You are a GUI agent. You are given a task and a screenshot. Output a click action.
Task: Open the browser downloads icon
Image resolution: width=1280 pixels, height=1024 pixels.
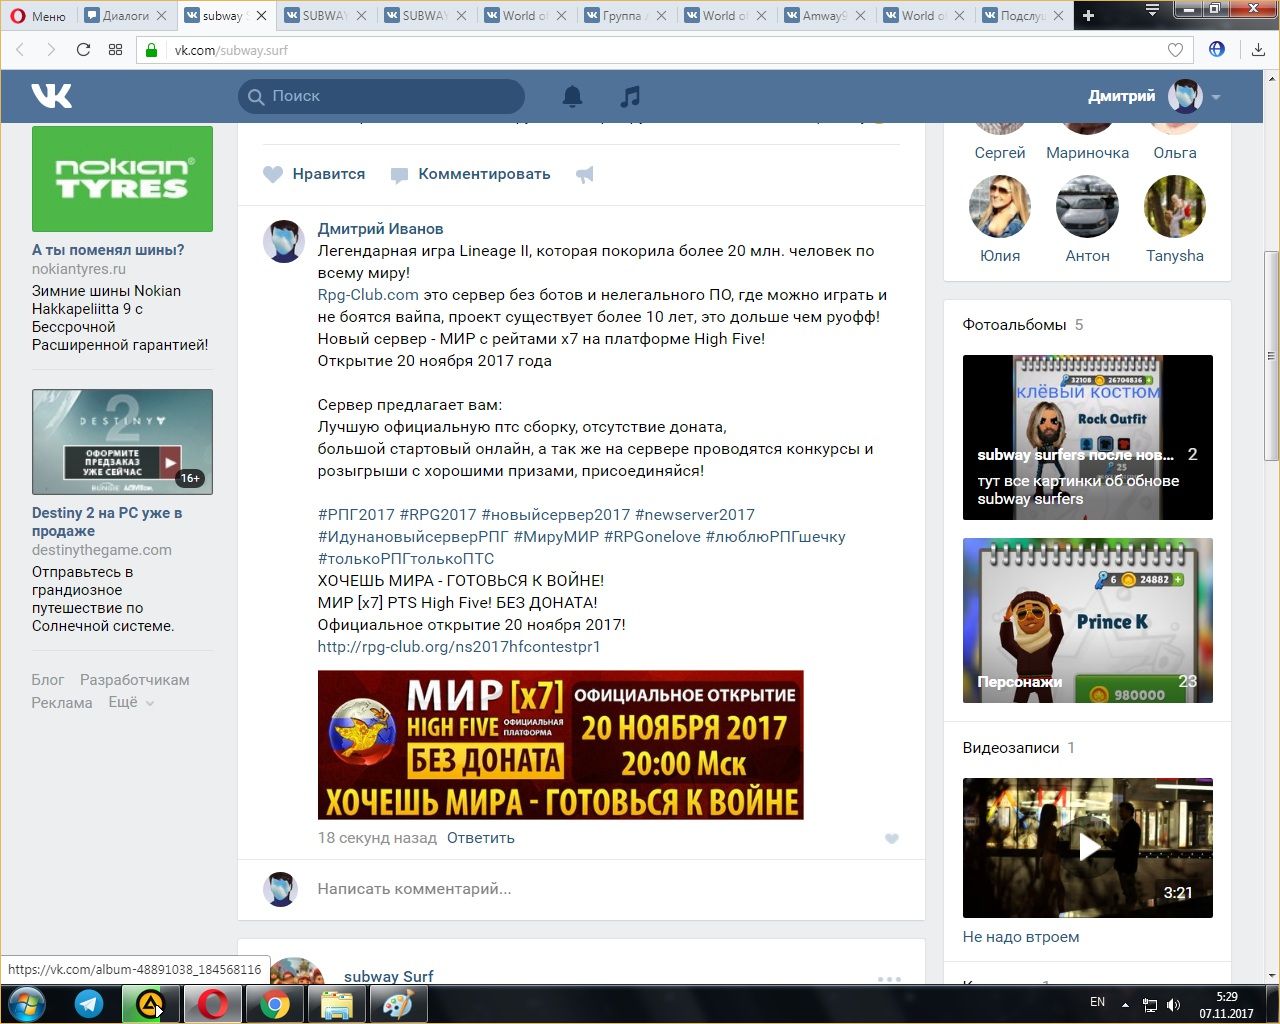click(1258, 49)
